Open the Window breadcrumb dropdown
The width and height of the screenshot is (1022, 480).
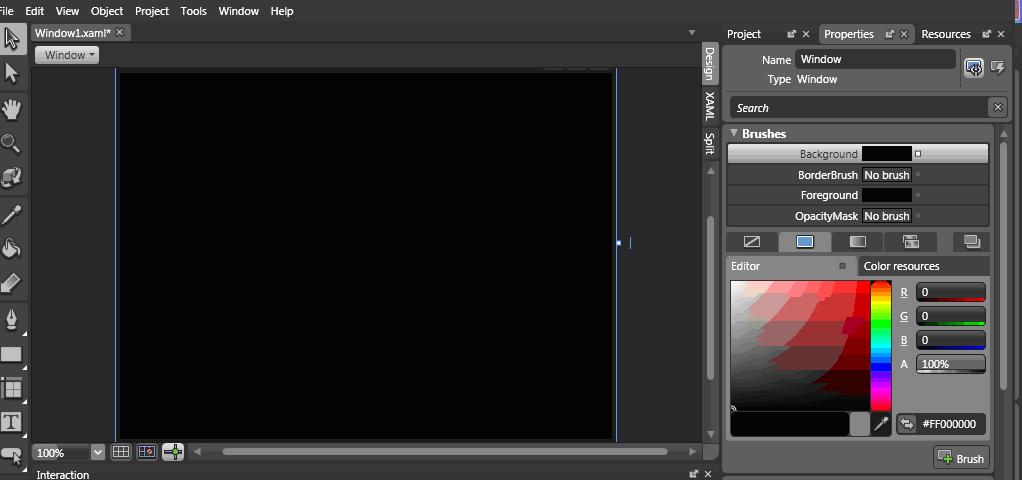coord(66,55)
